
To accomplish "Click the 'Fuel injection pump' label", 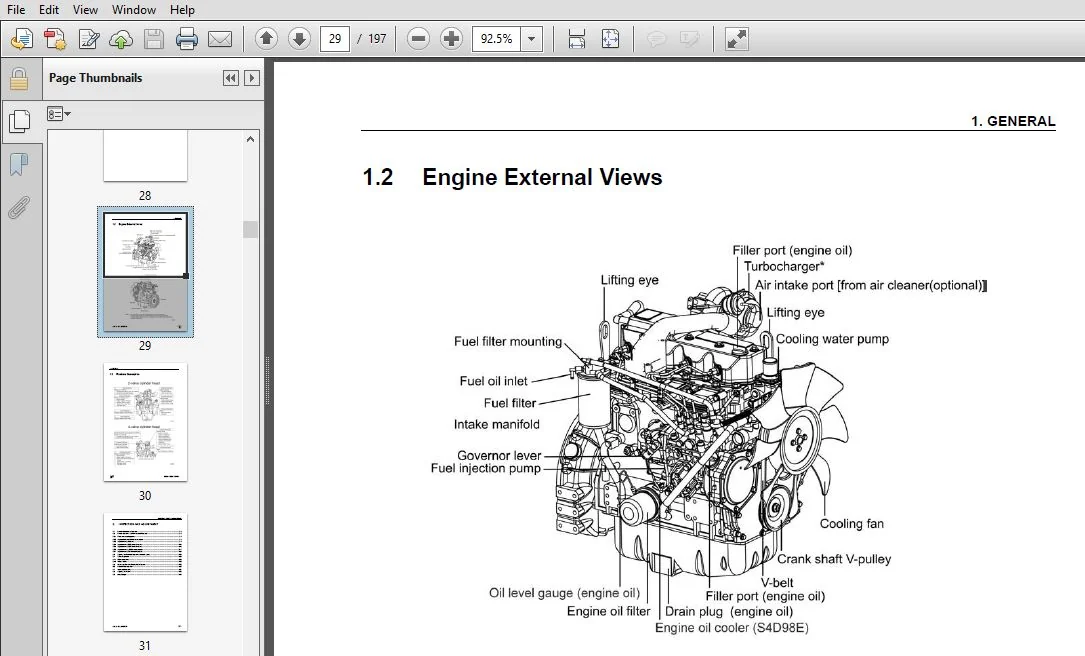I will tap(485, 468).
